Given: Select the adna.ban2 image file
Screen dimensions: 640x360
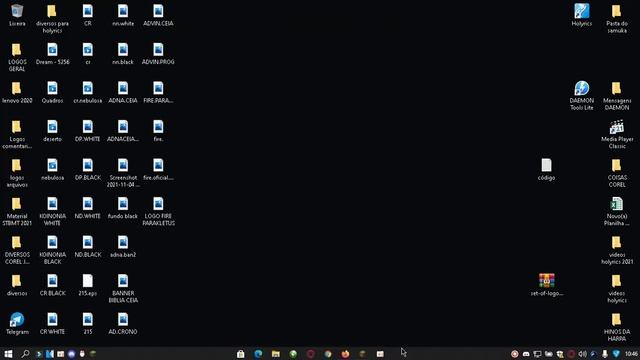Looking at the screenshot, I should 123,247.
